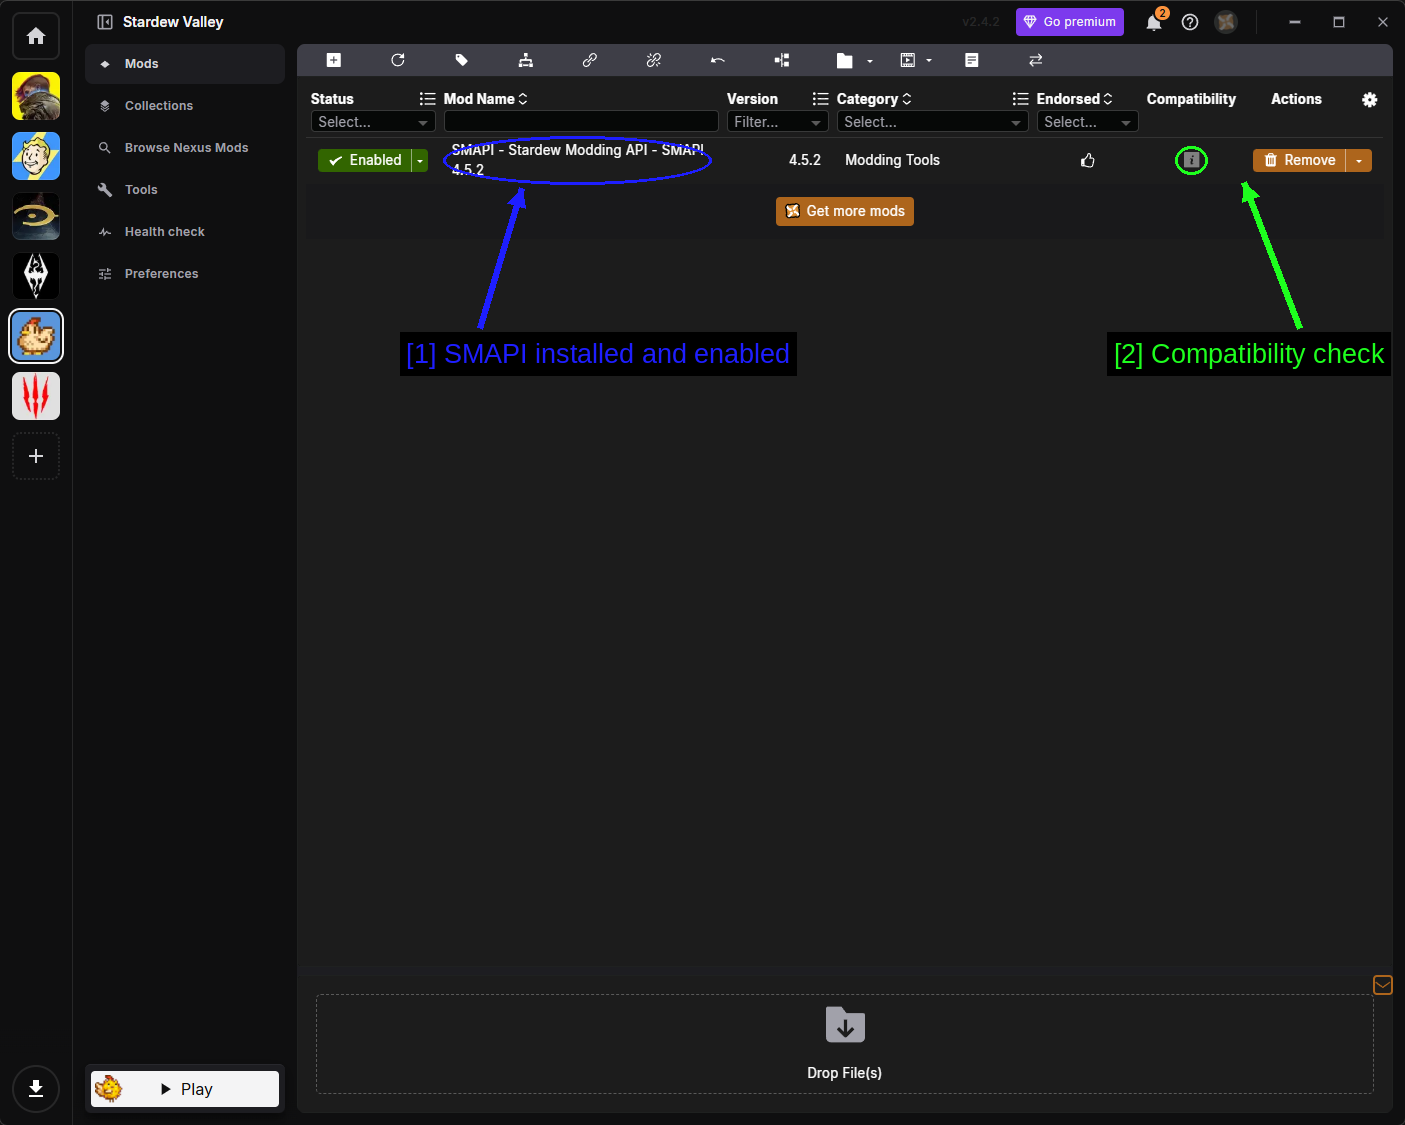Screen dimensions: 1405x1125
Task: Open Browse Nexus Mods in sidebar
Action: point(185,148)
